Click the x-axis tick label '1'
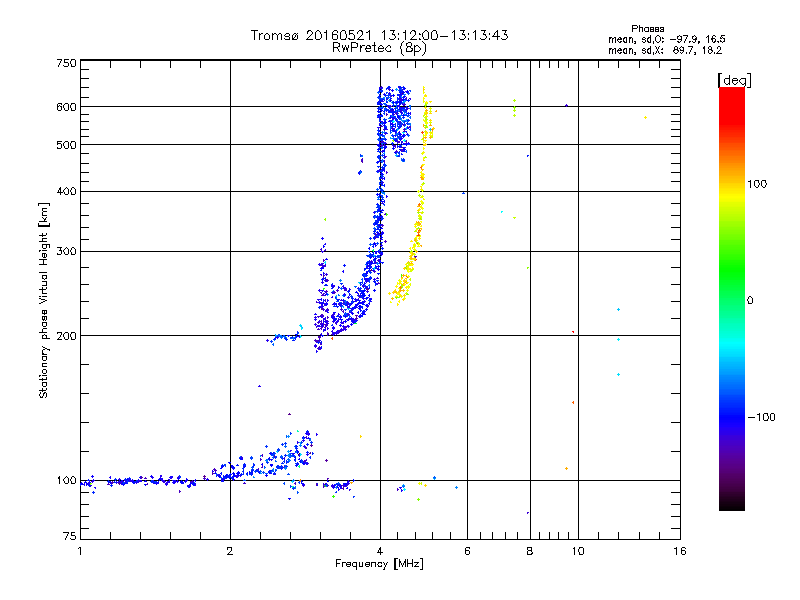This screenshot has height=600, width=800. pos(80,551)
